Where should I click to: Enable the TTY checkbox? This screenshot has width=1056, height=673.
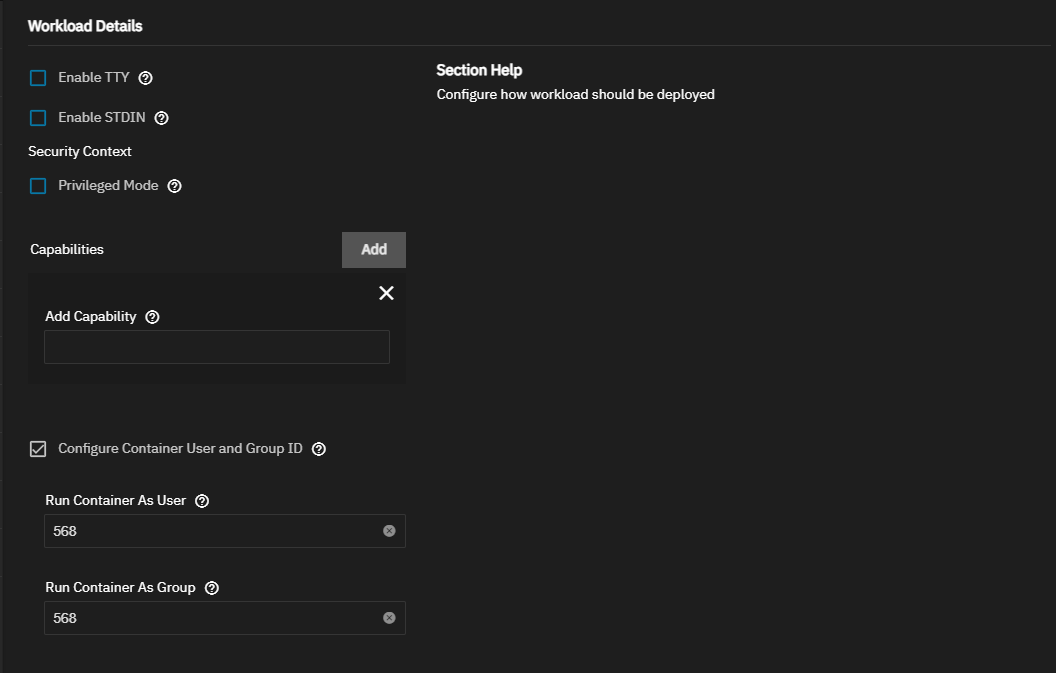(x=38, y=78)
